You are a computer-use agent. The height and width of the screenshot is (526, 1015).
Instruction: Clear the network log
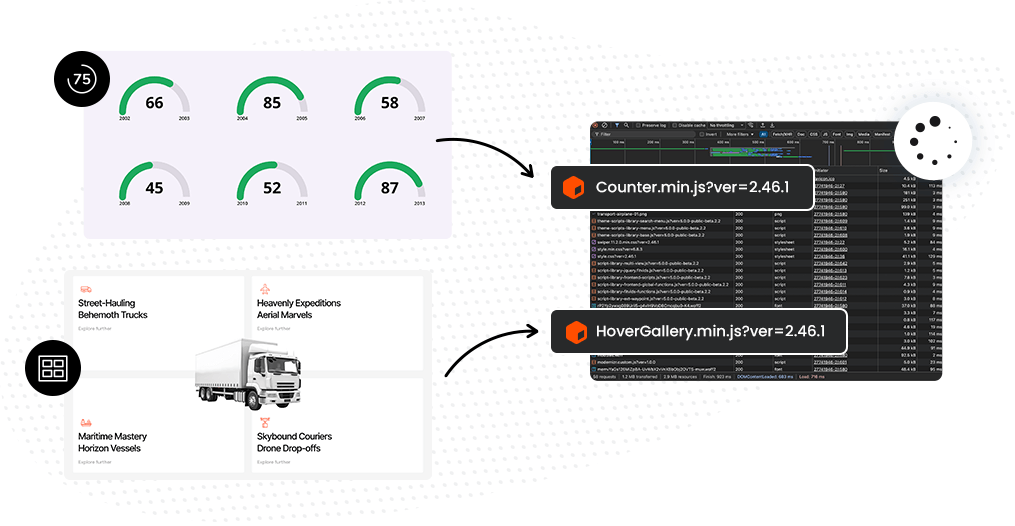pos(604,125)
